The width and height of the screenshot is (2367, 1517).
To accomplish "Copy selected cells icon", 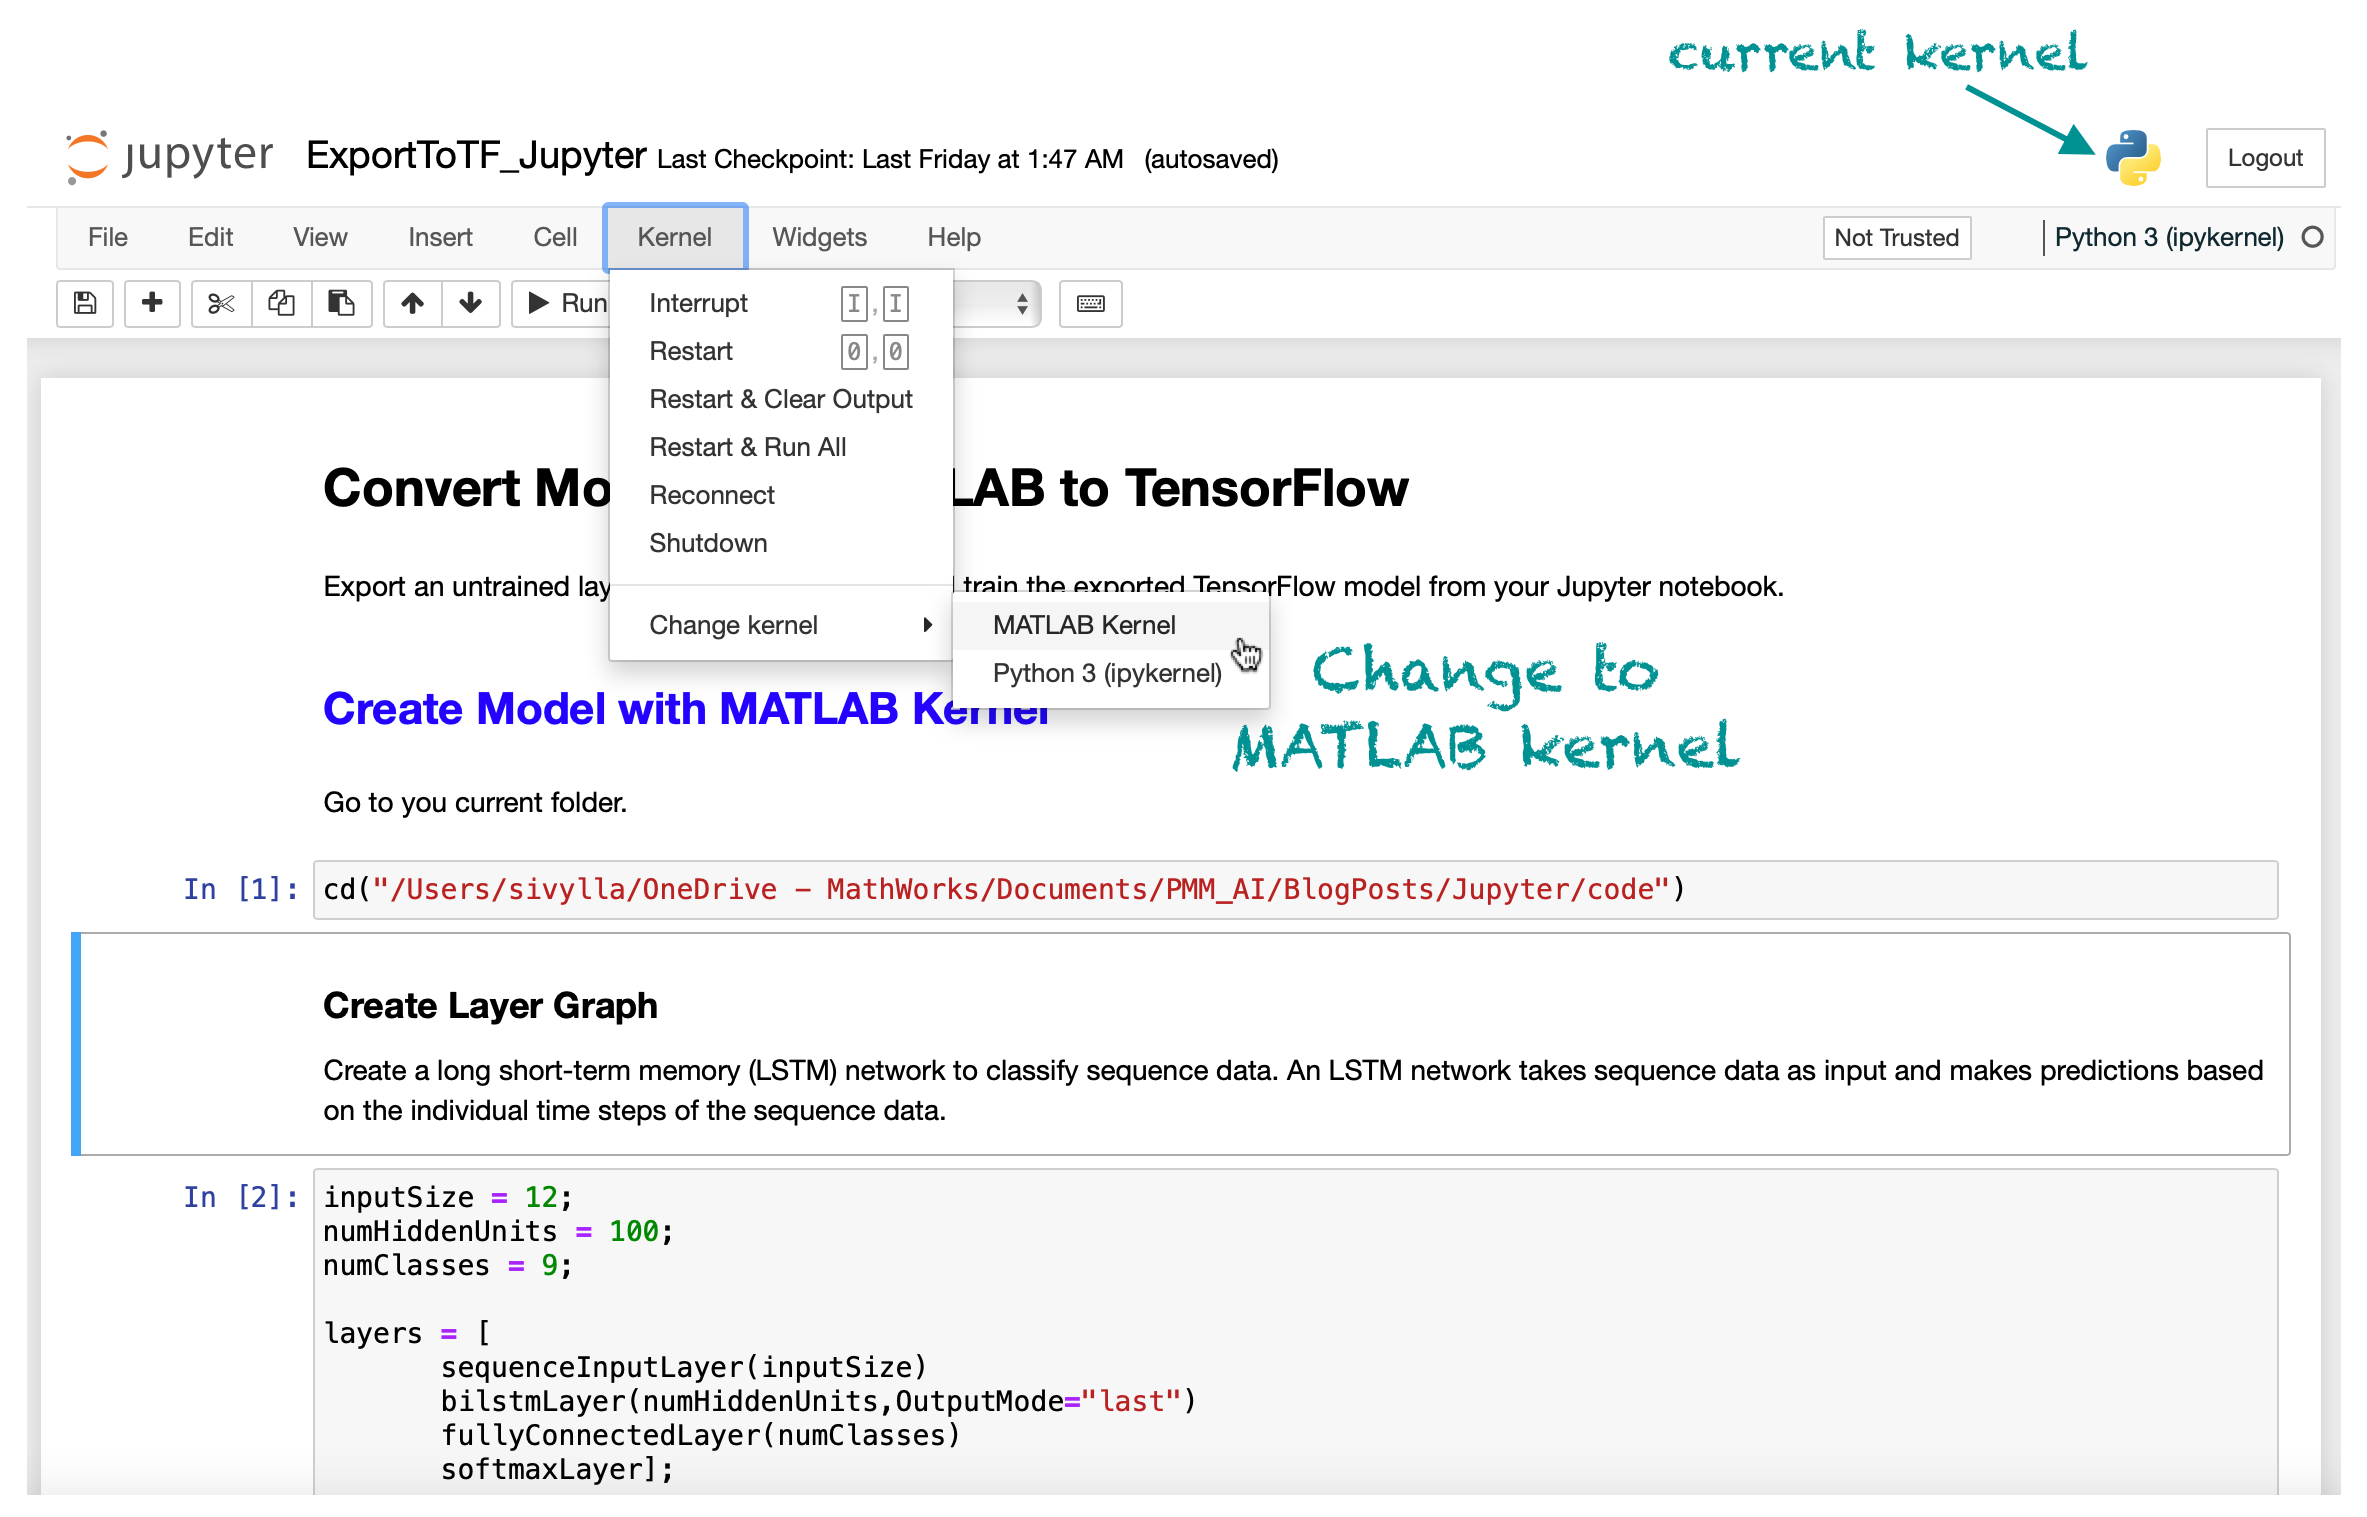I will click(x=281, y=303).
